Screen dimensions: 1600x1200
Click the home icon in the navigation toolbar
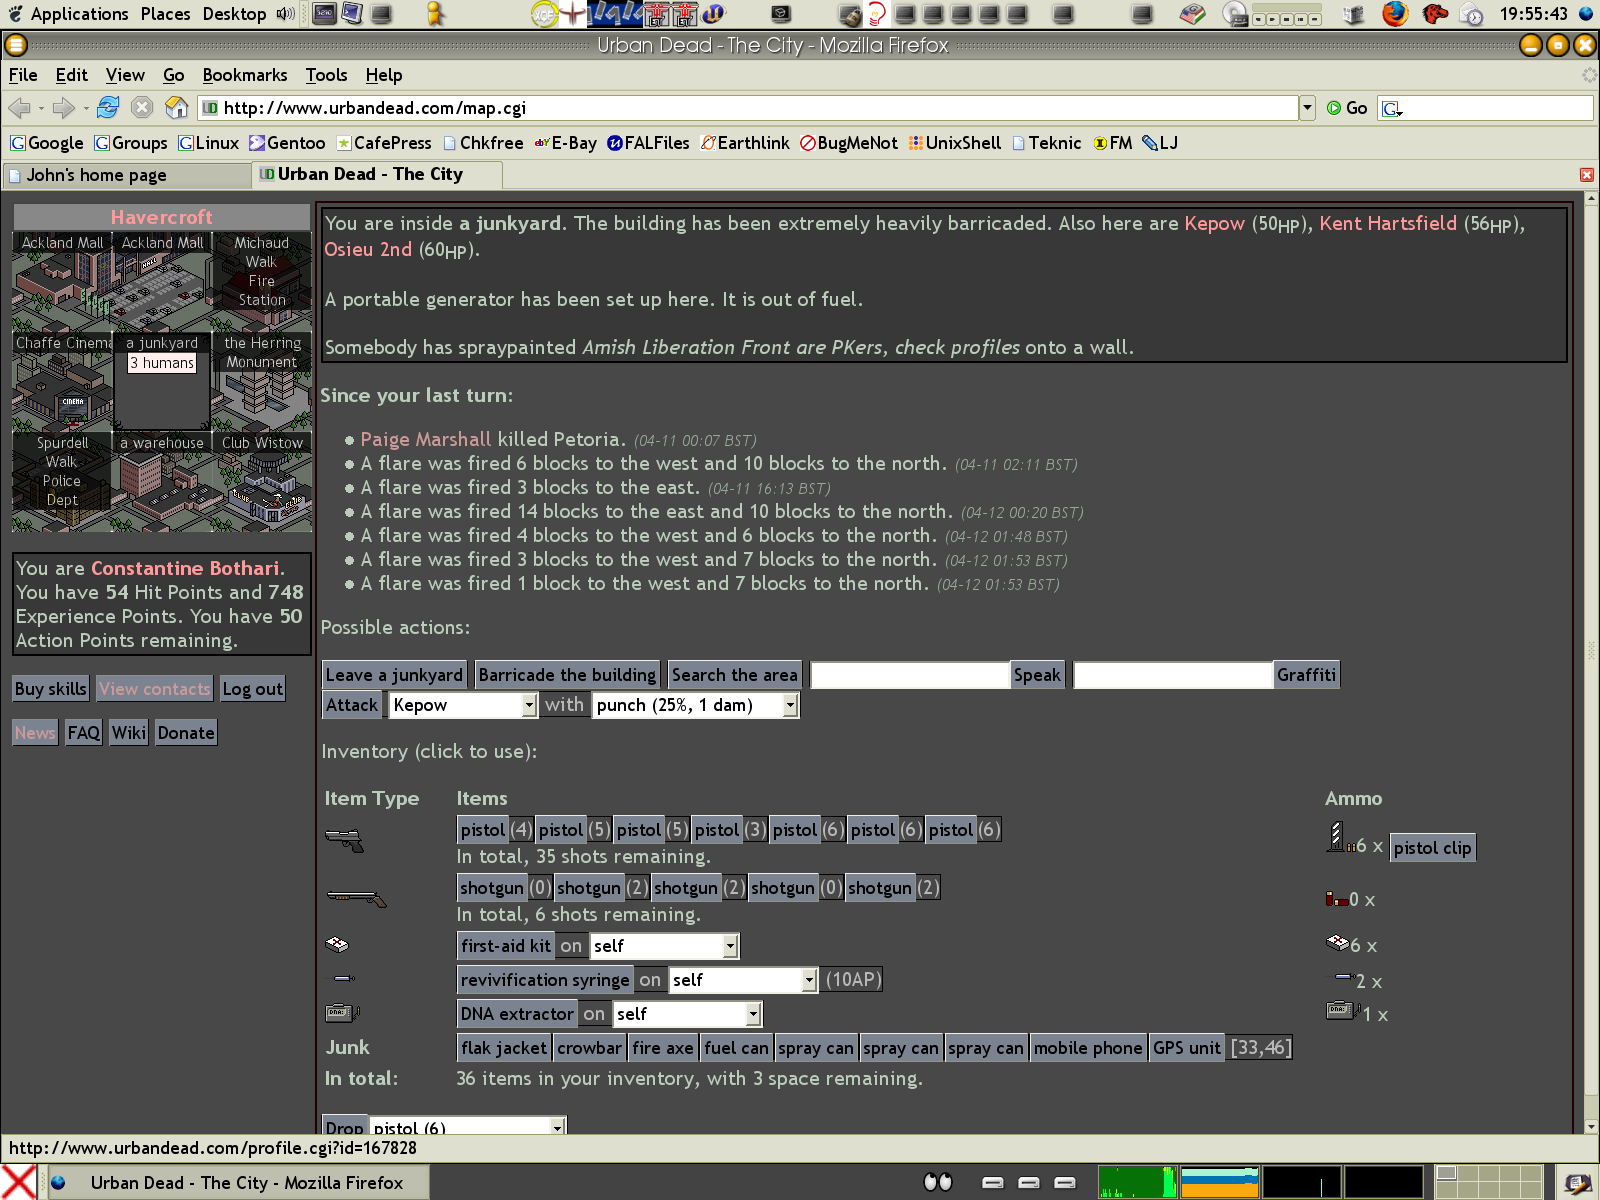[x=177, y=108]
